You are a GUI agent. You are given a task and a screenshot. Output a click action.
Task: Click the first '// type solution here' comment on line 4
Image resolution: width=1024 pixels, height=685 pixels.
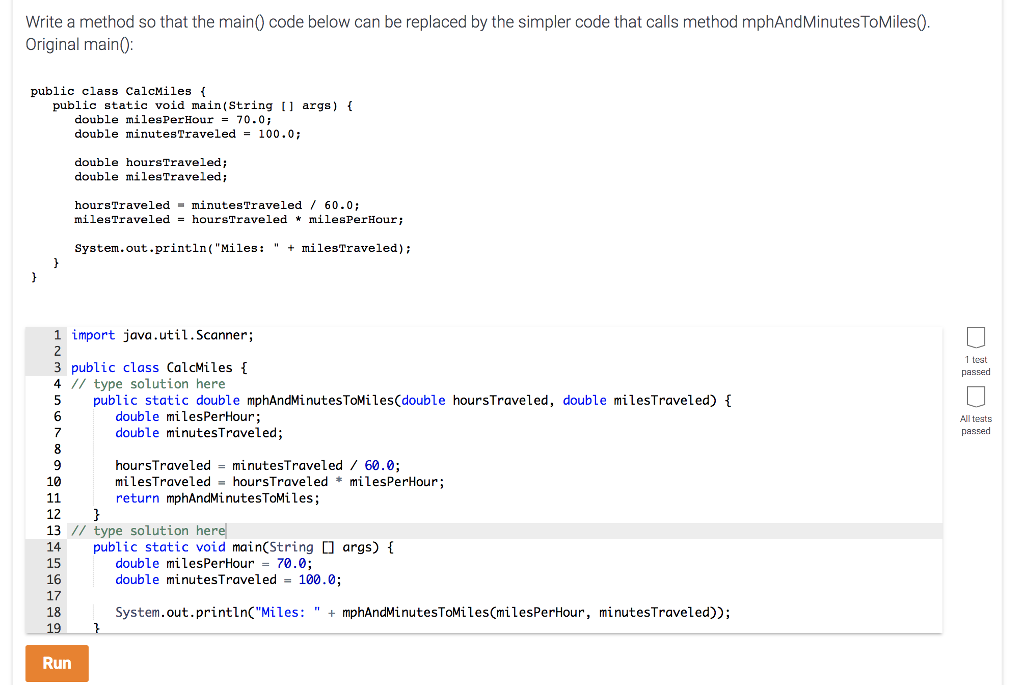[148, 384]
